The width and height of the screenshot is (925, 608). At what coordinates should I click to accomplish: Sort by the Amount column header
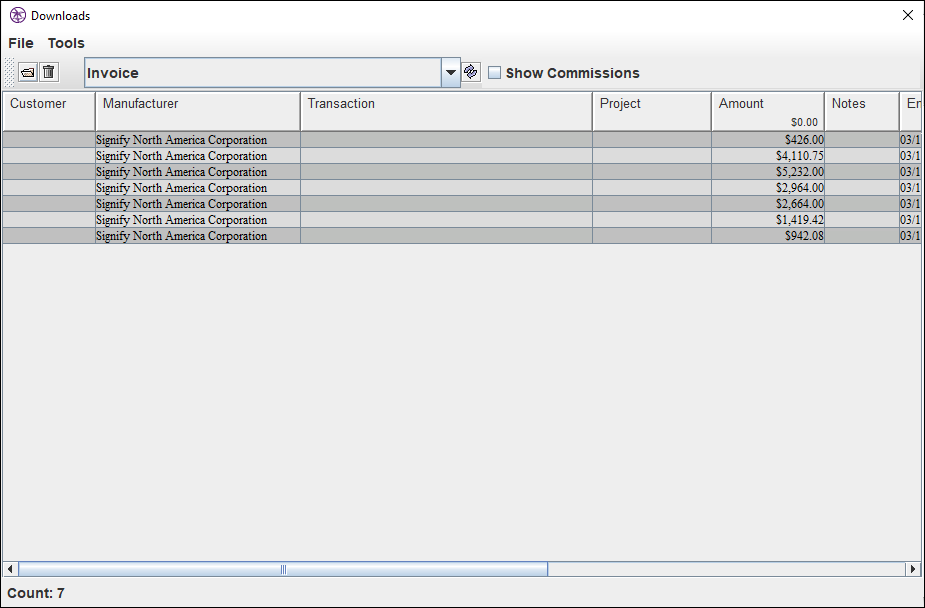pyautogui.click(x=768, y=111)
